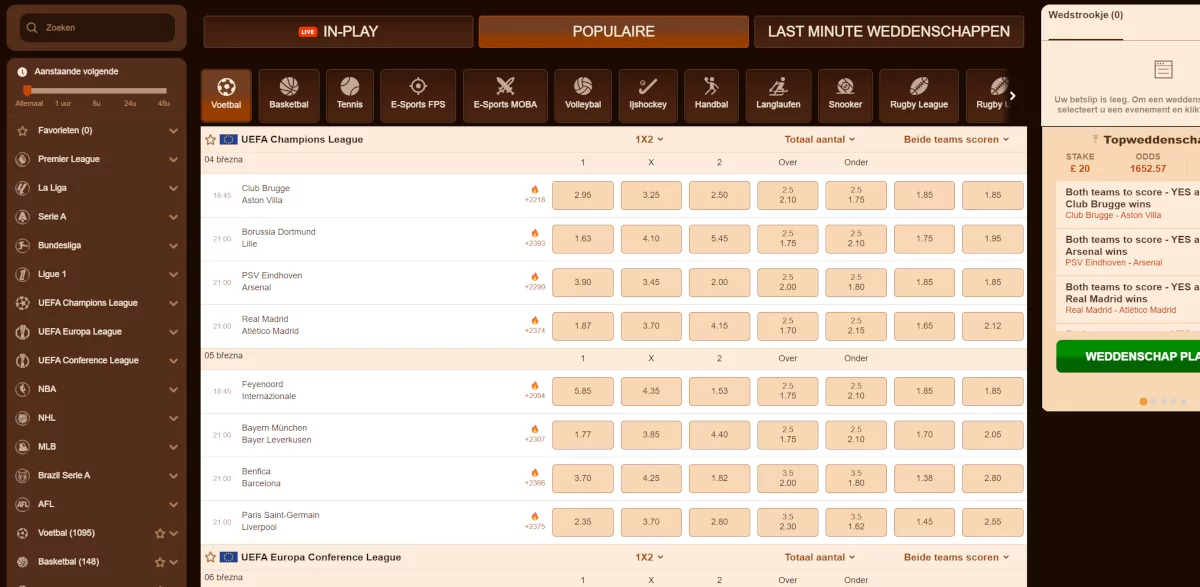Screen dimensions: 1200x587
Task: Expand the Premier League sidebar item
Action: (x=97, y=159)
